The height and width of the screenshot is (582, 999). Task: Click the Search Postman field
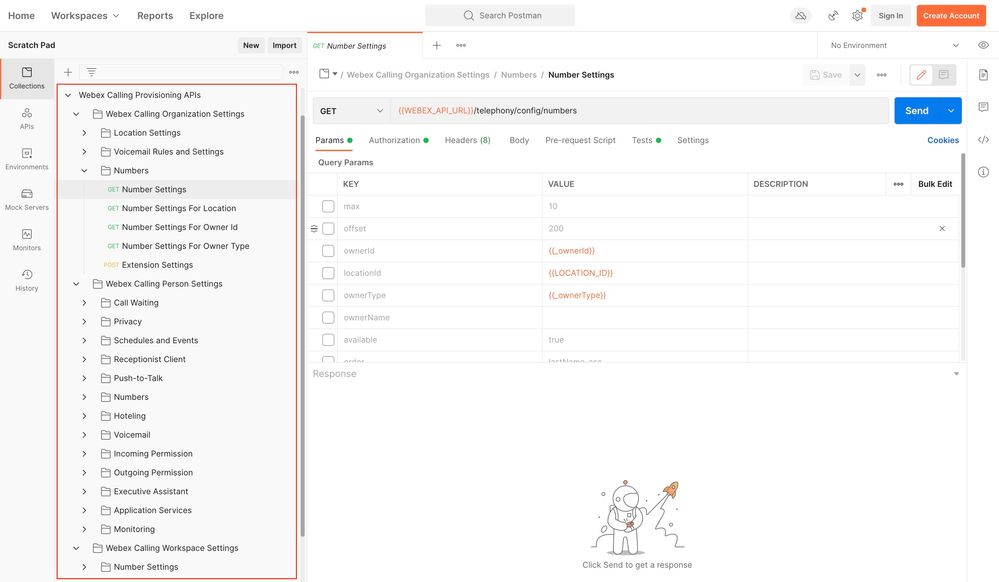(x=500, y=15)
